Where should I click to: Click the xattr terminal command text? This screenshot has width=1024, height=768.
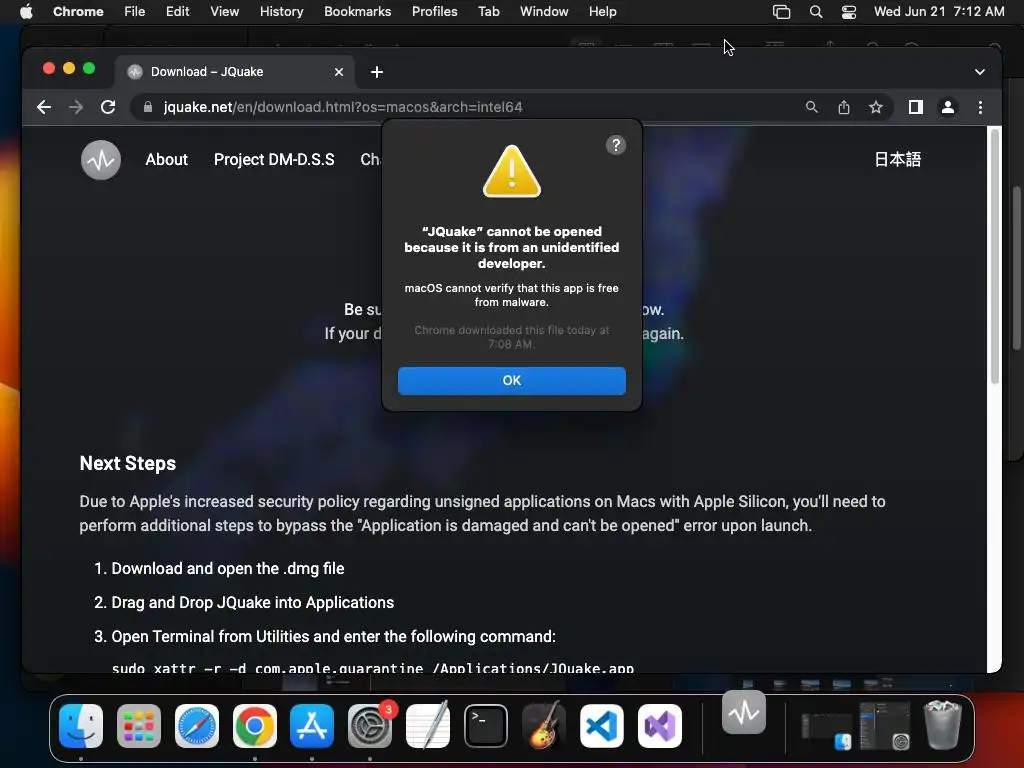click(373, 667)
